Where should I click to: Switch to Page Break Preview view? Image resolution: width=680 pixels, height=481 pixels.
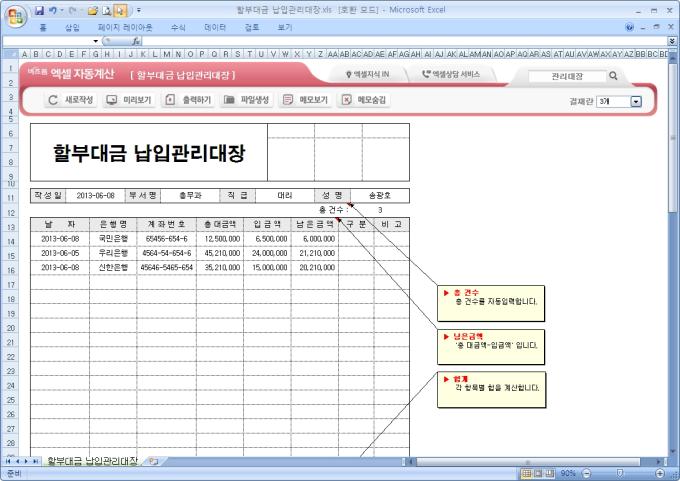click(x=552, y=473)
